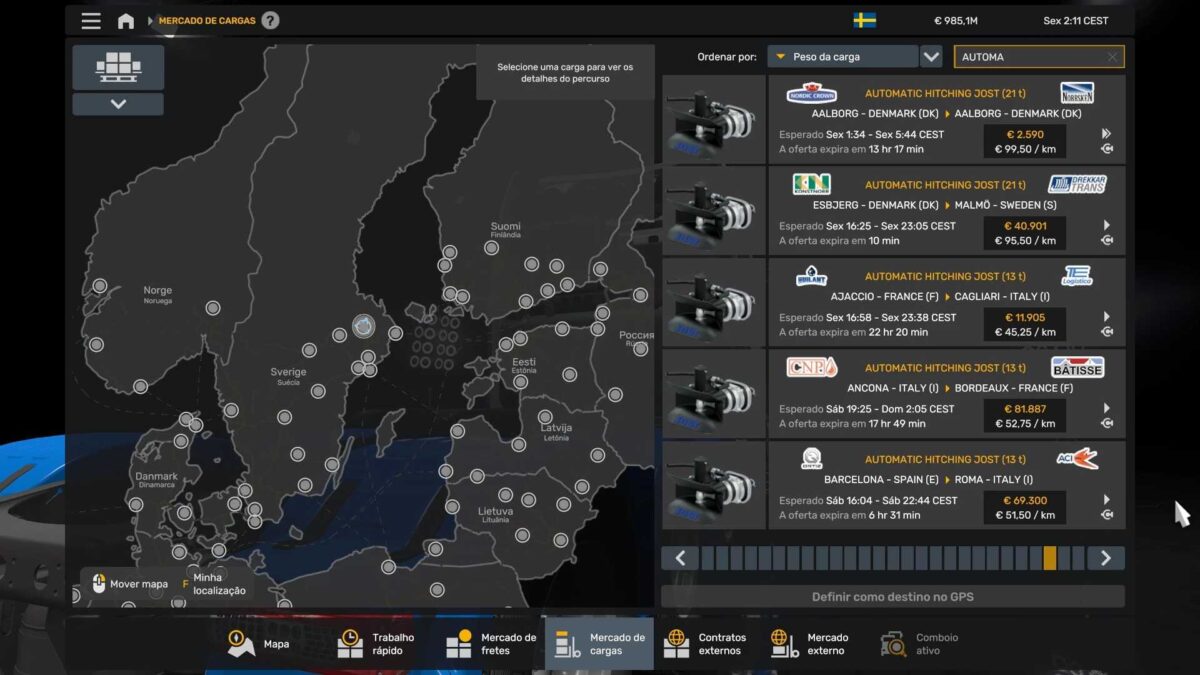Clear the AUTOMA search text
The image size is (1200, 675).
point(1112,57)
